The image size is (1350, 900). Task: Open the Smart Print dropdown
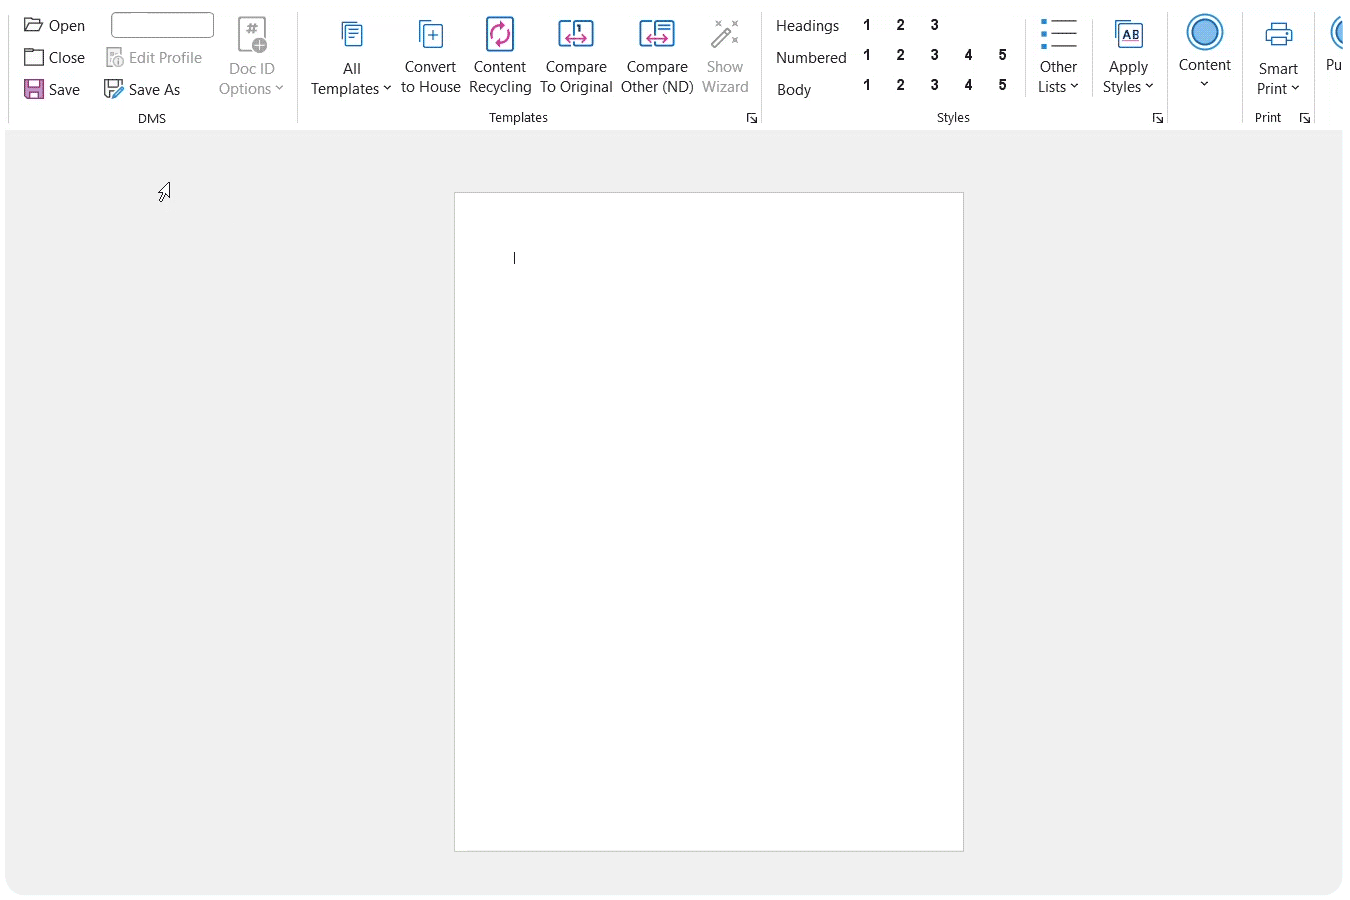tap(1278, 57)
